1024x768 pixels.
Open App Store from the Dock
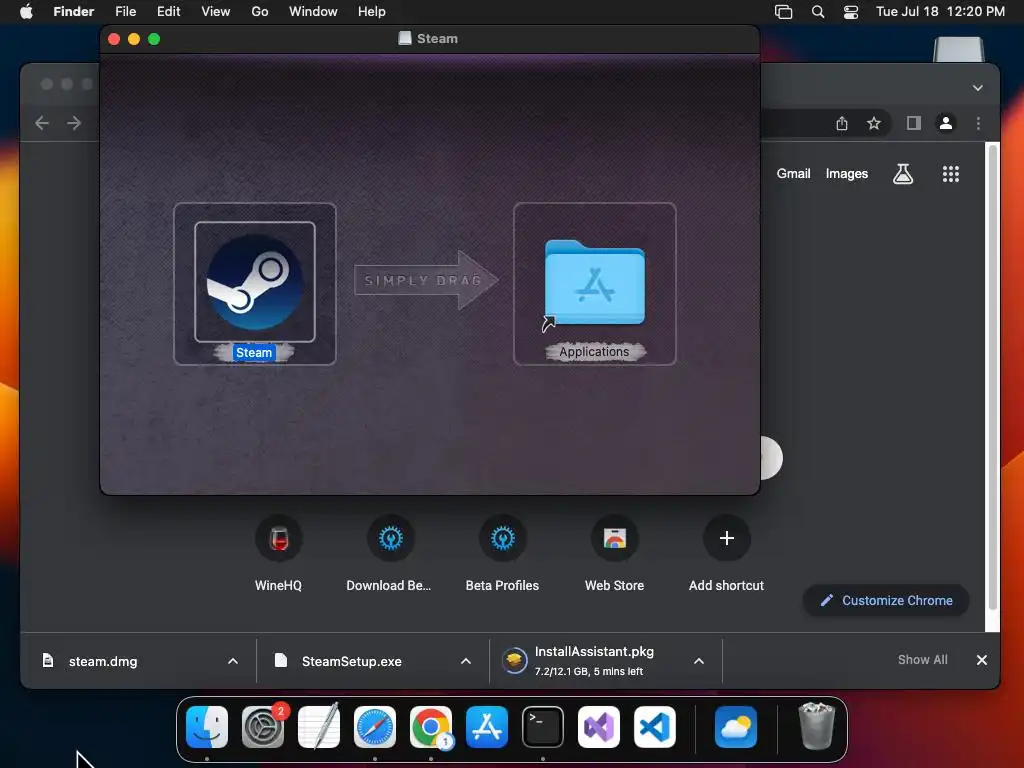click(x=487, y=727)
